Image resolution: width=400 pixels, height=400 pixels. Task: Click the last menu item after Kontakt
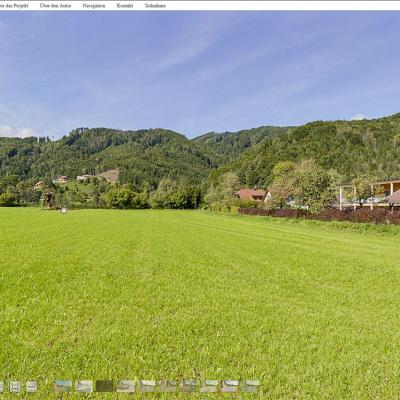(155, 6)
